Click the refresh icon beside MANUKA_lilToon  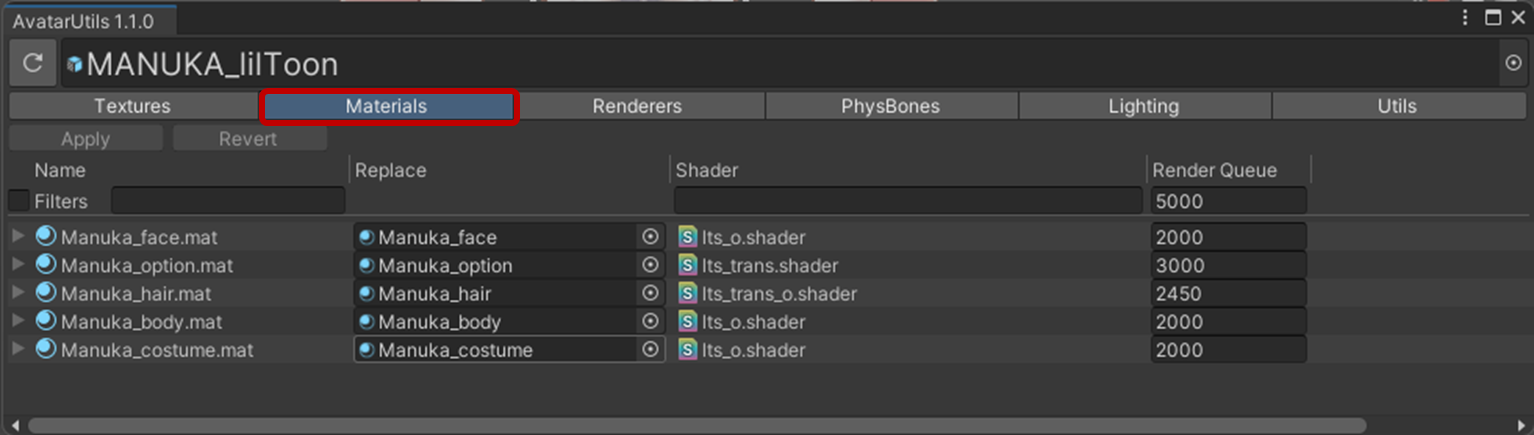pyautogui.click(x=33, y=64)
